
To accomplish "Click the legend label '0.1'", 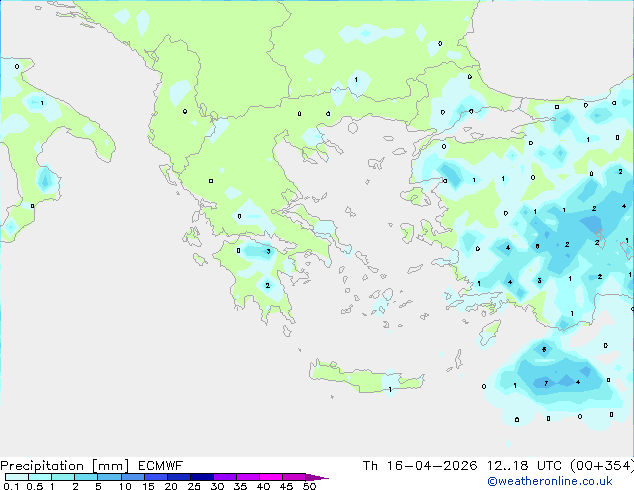I will (x=11, y=486).
